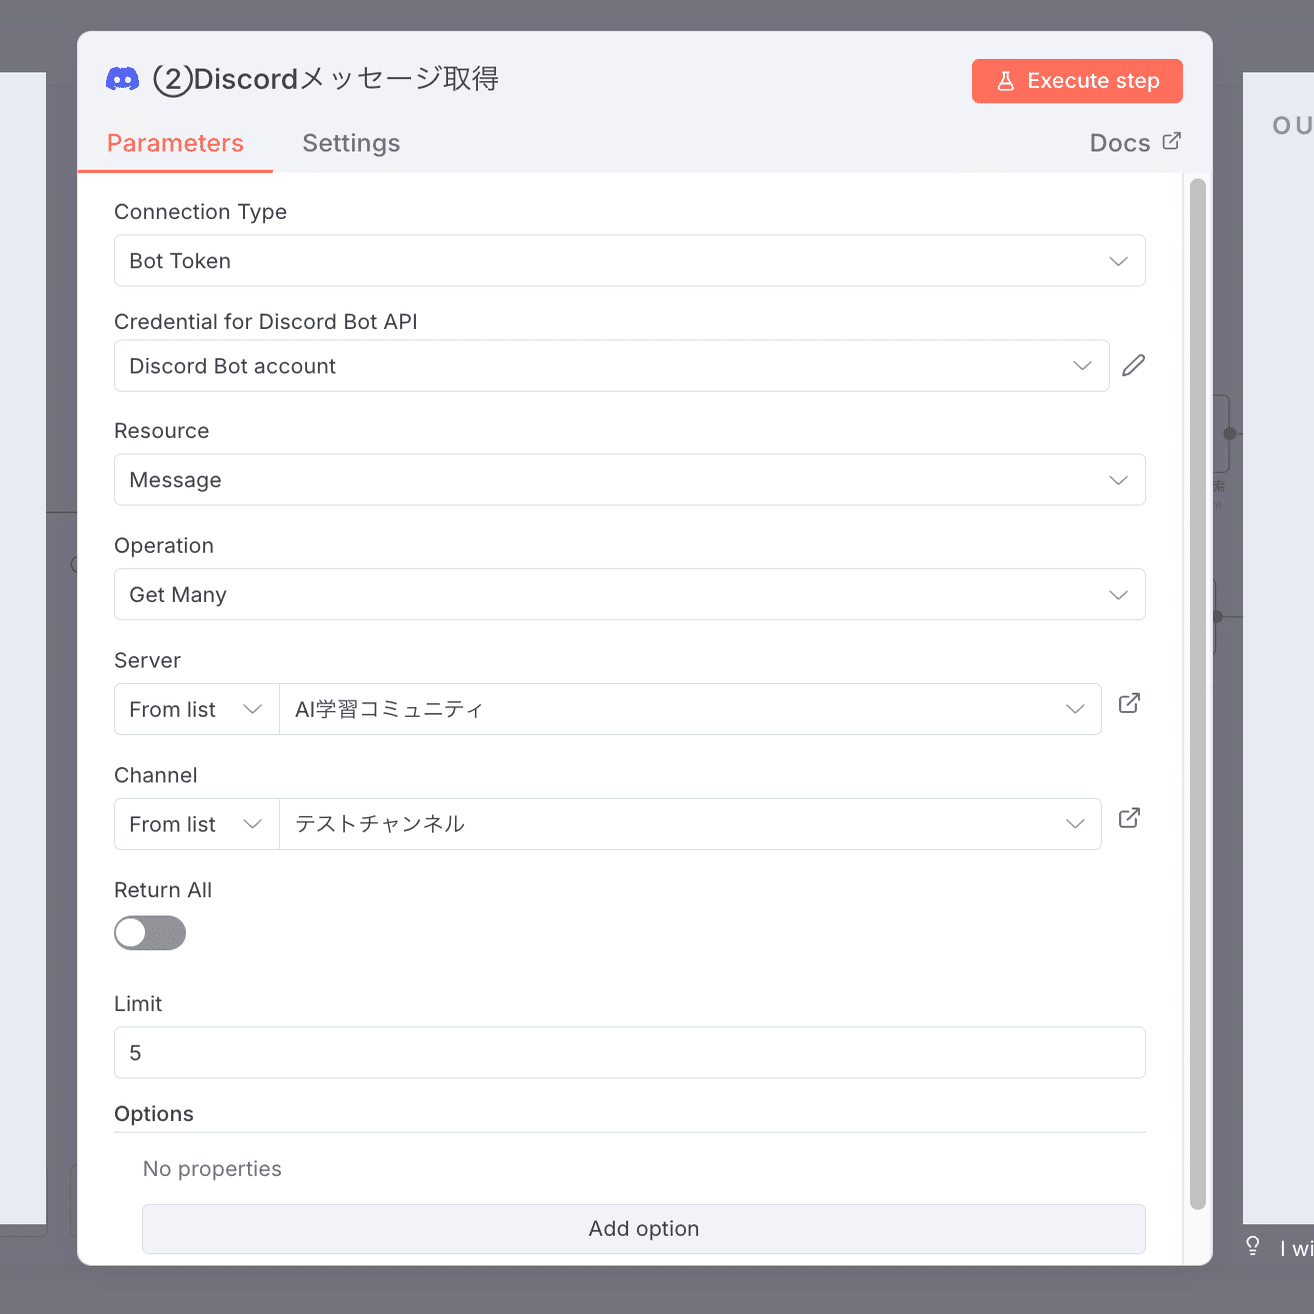The width and height of the screenshot is (1314, 1314).
Task: Select the Parameters tab
Action: tap(175, 143)
